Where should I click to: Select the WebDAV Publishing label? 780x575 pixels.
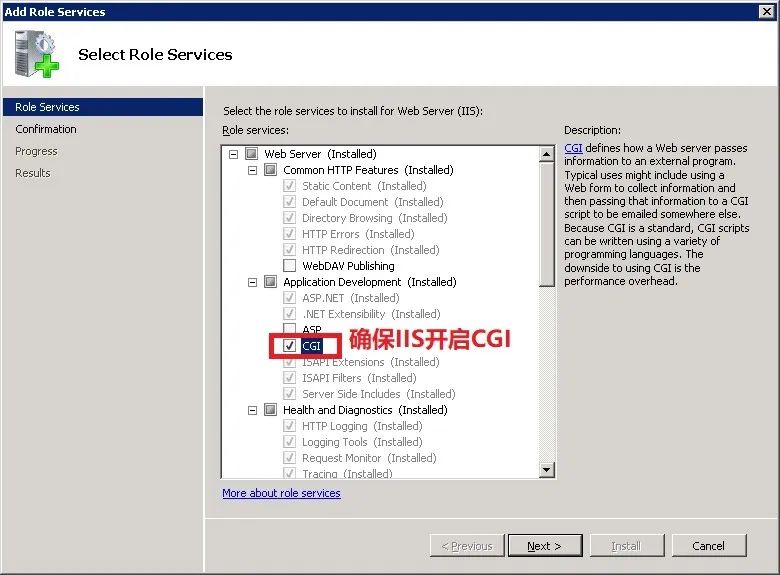(x=348, y=266)
